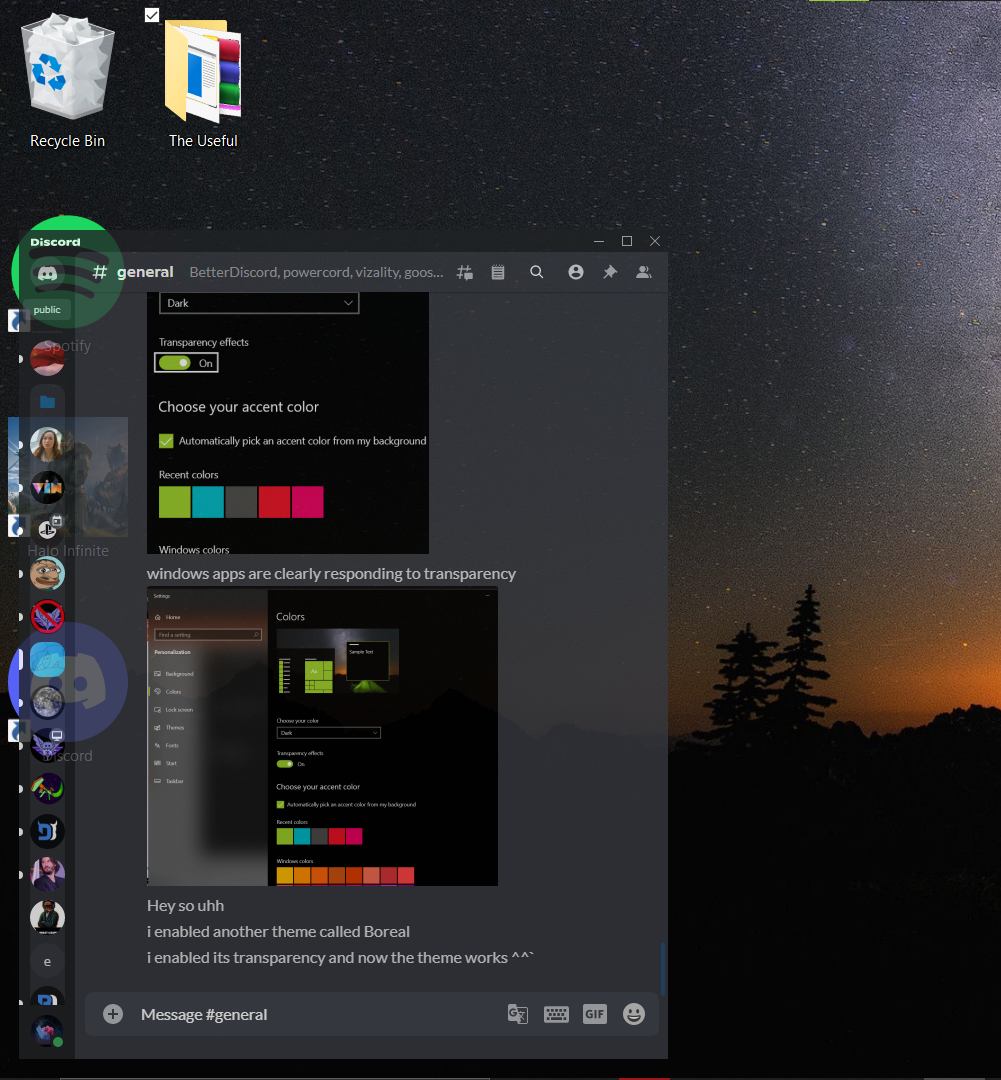Open the GIF picker
This screenshot has height=1080, width=1001.
[x=594, y=1013]
